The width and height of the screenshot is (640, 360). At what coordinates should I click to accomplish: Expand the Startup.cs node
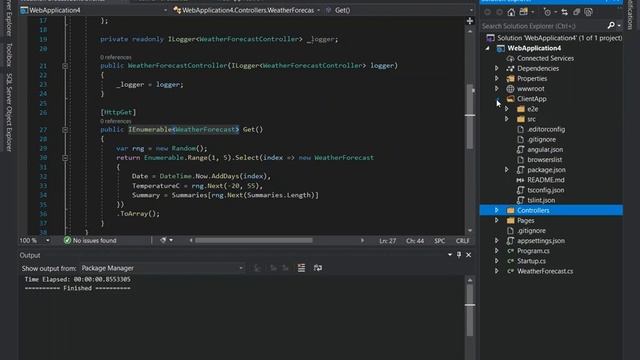point(497,261)
